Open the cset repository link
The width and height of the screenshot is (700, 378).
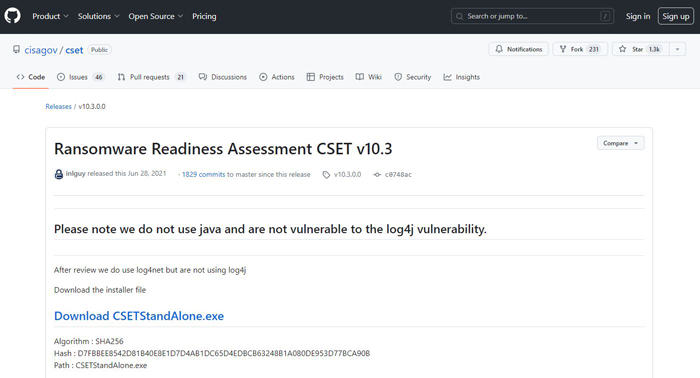point(74,50)
